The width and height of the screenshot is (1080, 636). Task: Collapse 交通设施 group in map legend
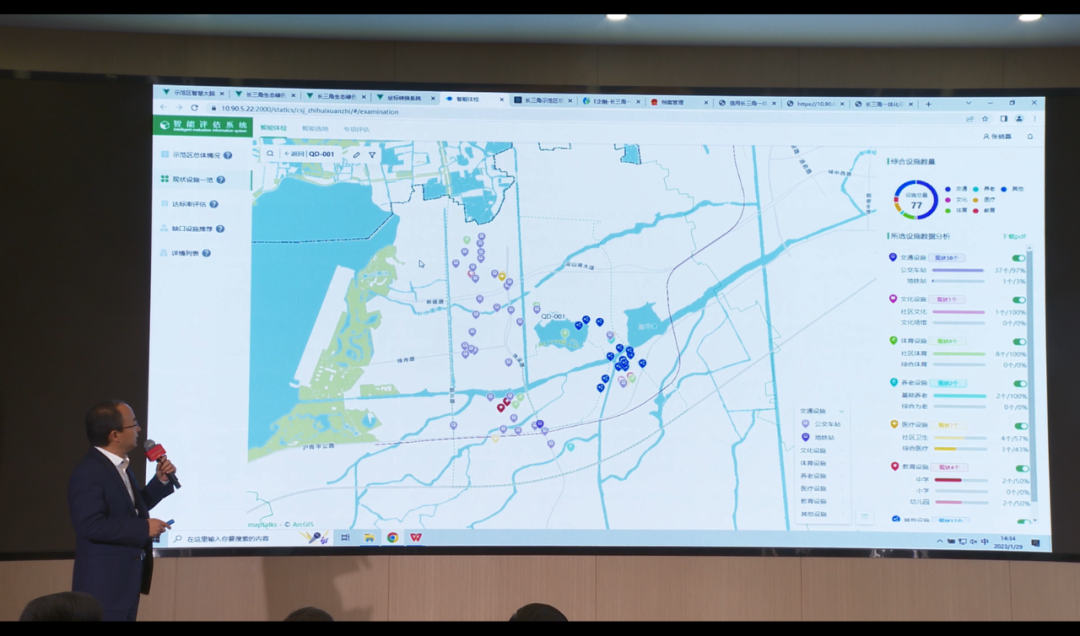click(x=842, y=411)
